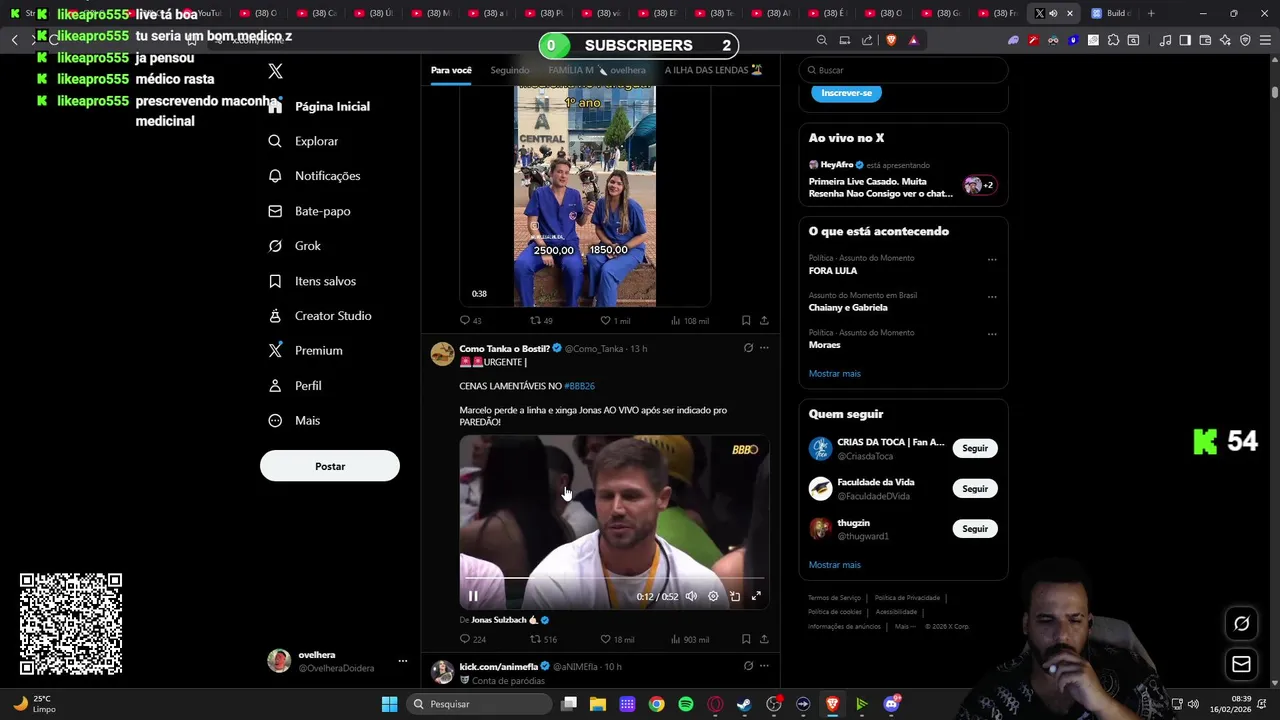The image size is (1280, 720).
Task: Toggle picture-in-picture on the video
Action: point(735,596)
